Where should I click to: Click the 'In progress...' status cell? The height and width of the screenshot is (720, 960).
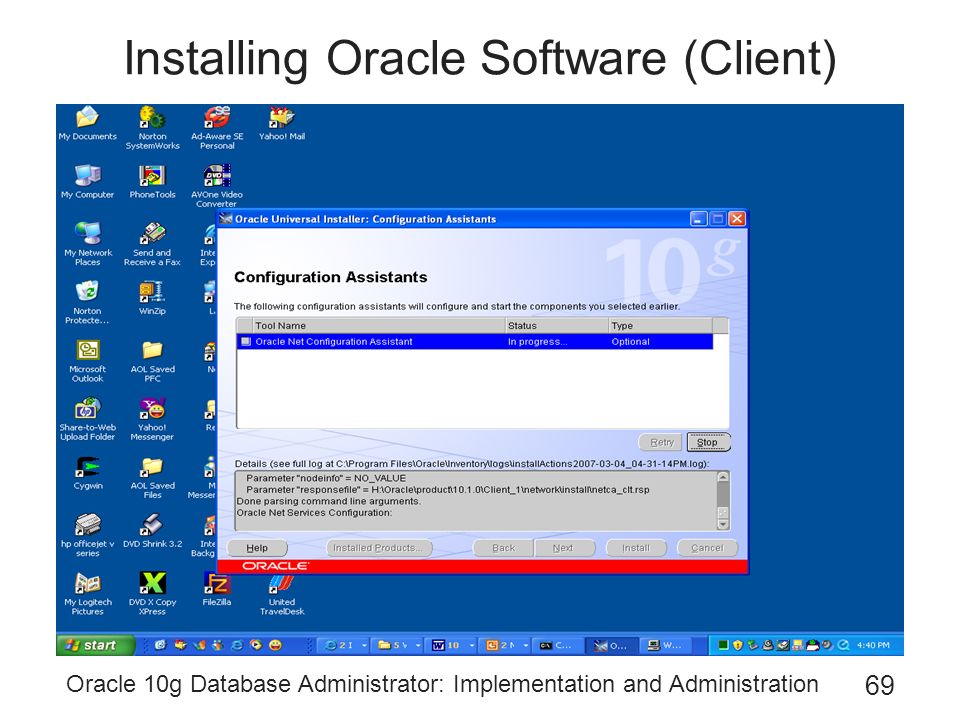(x=538, y=342)
